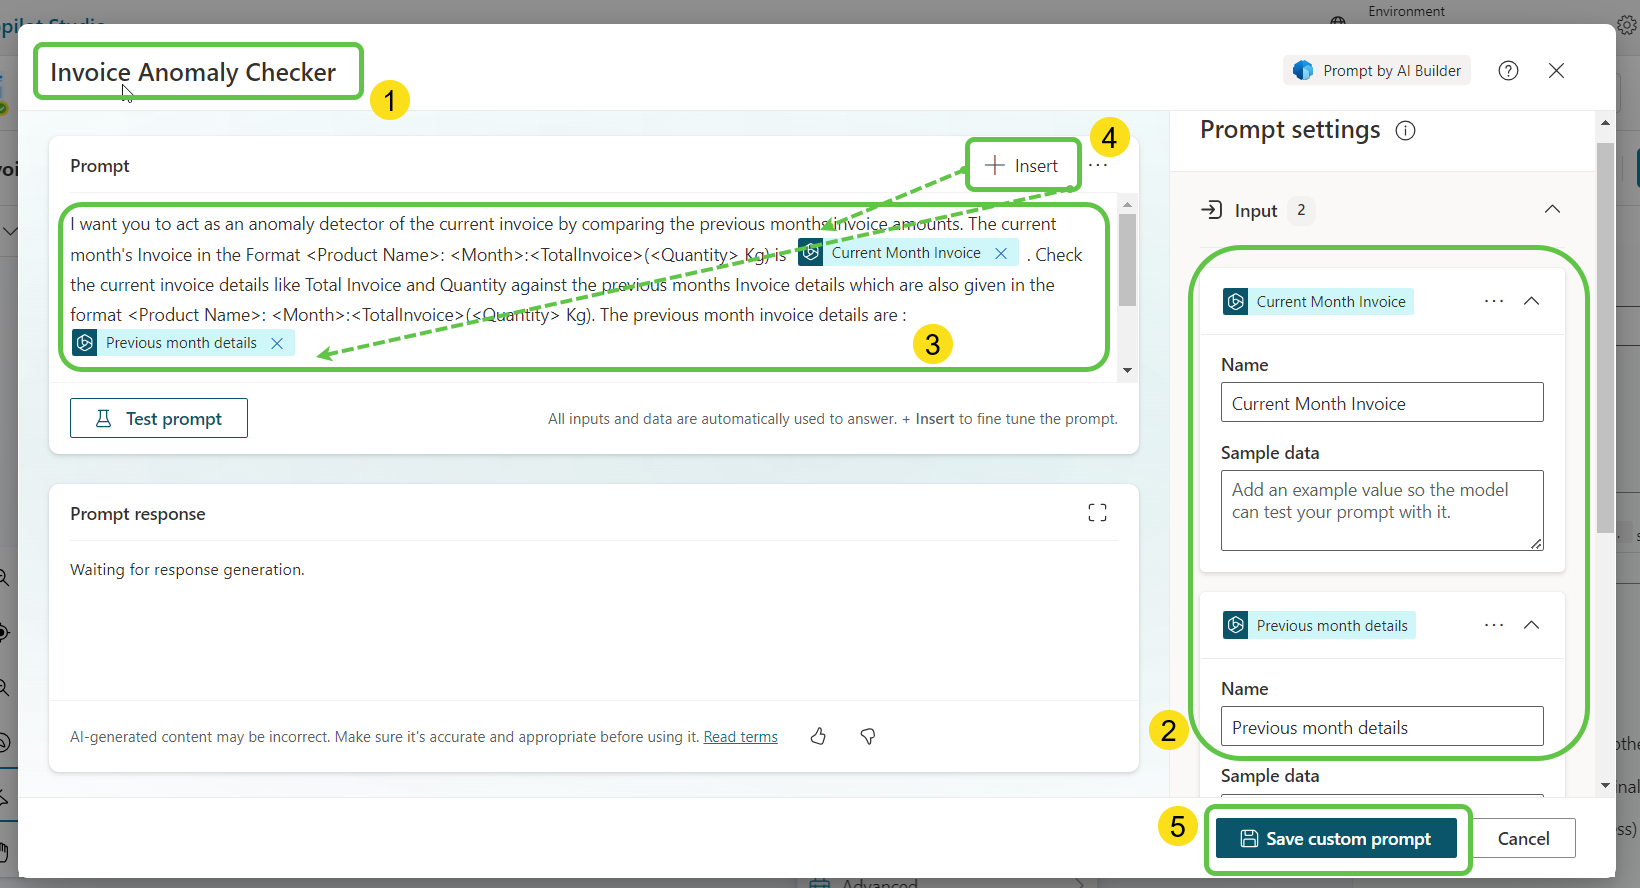Screen dimensions: 1640x888
Task: Click Insert button in Prompt panel
Action: click(1022, 166)
